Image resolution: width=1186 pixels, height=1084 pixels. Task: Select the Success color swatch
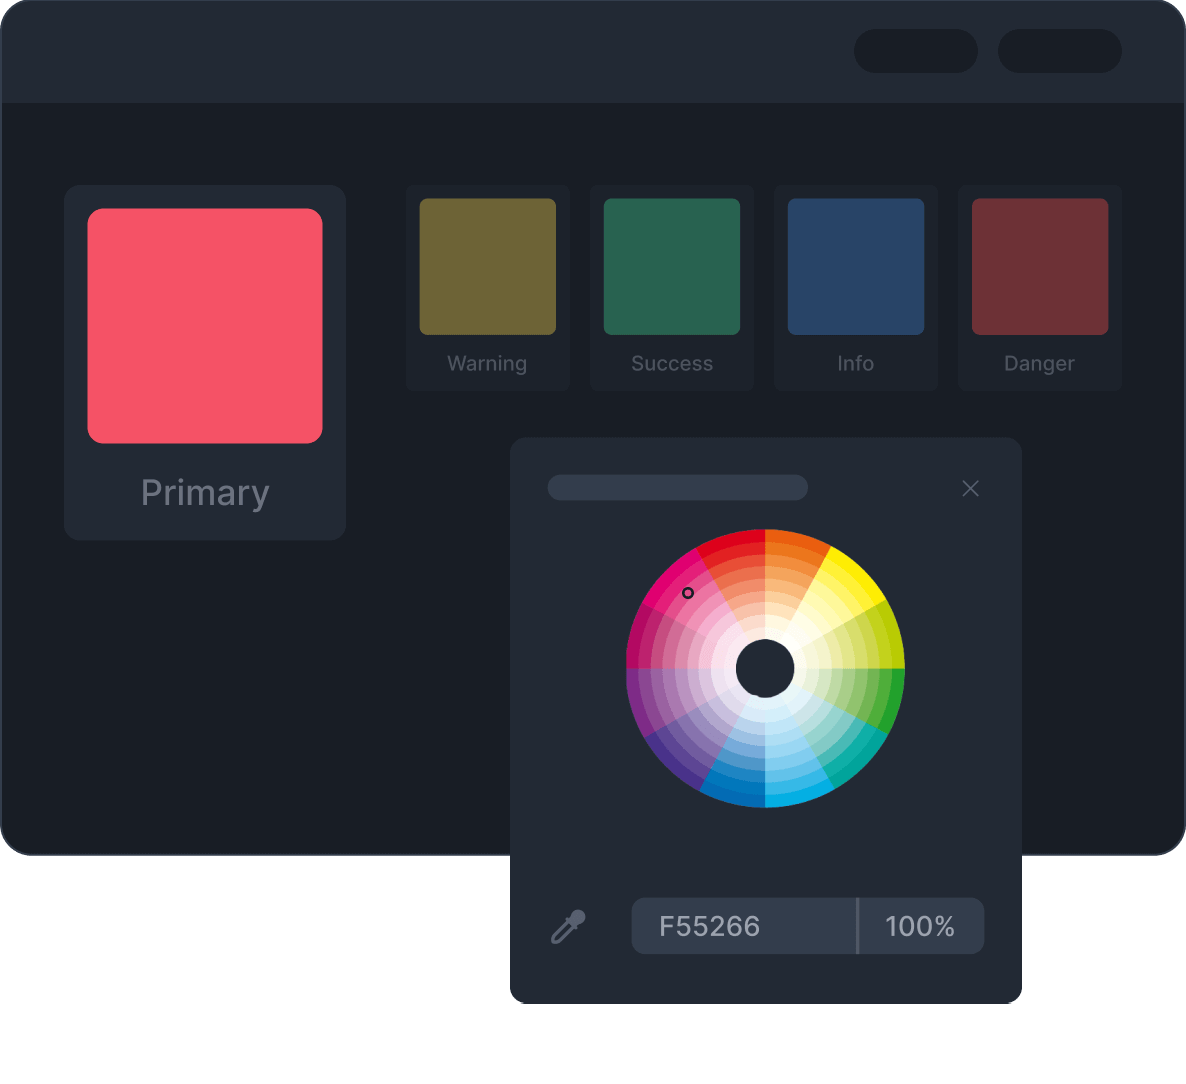pyautogui.click(x=671, y=265)
